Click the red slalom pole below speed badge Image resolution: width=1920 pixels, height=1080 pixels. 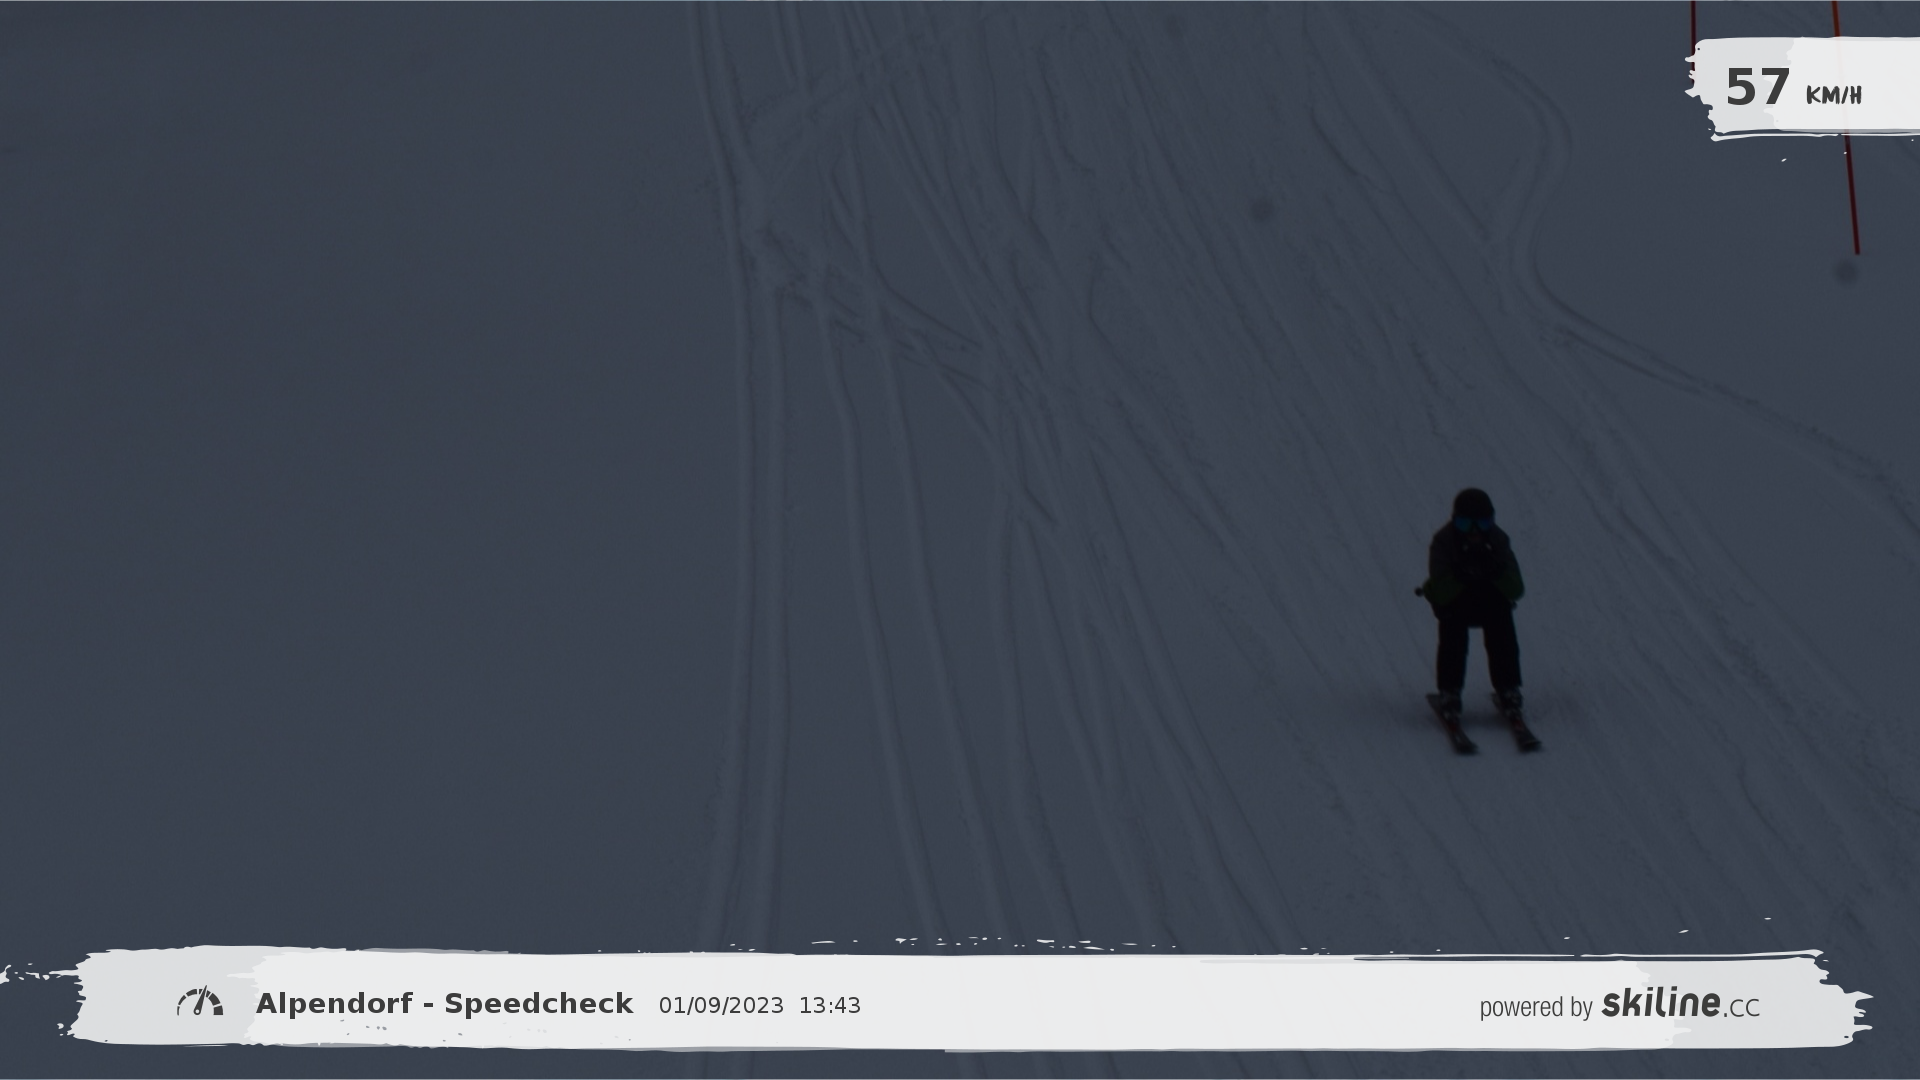1853,195
